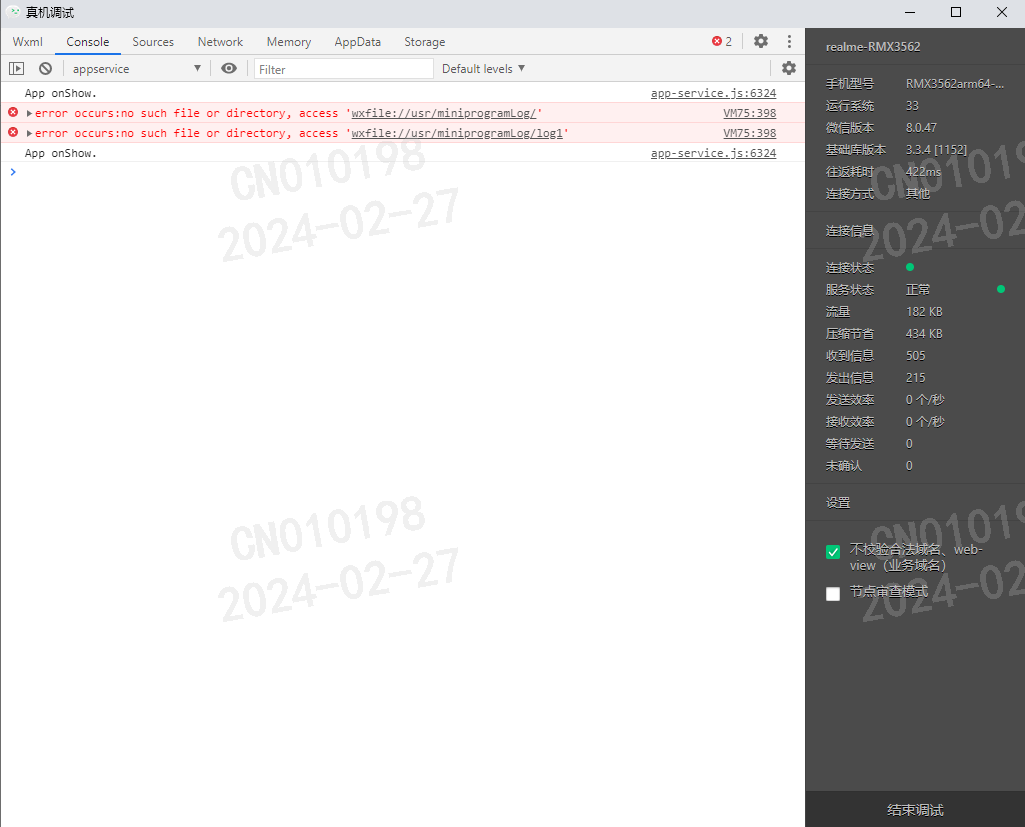Open VM75:398 link on log1 error

tap(749, 133)
